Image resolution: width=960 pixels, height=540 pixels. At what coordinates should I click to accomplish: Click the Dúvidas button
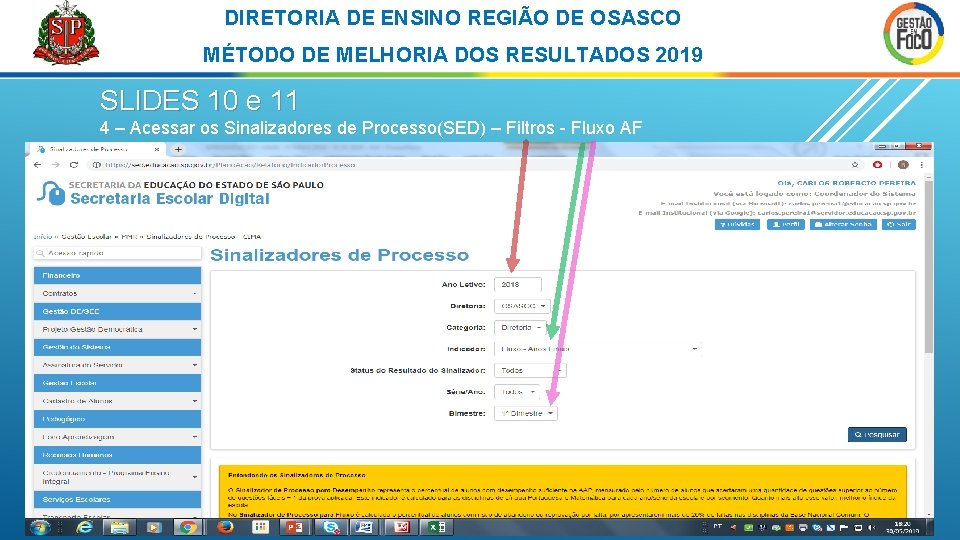[x=737, y=225]
